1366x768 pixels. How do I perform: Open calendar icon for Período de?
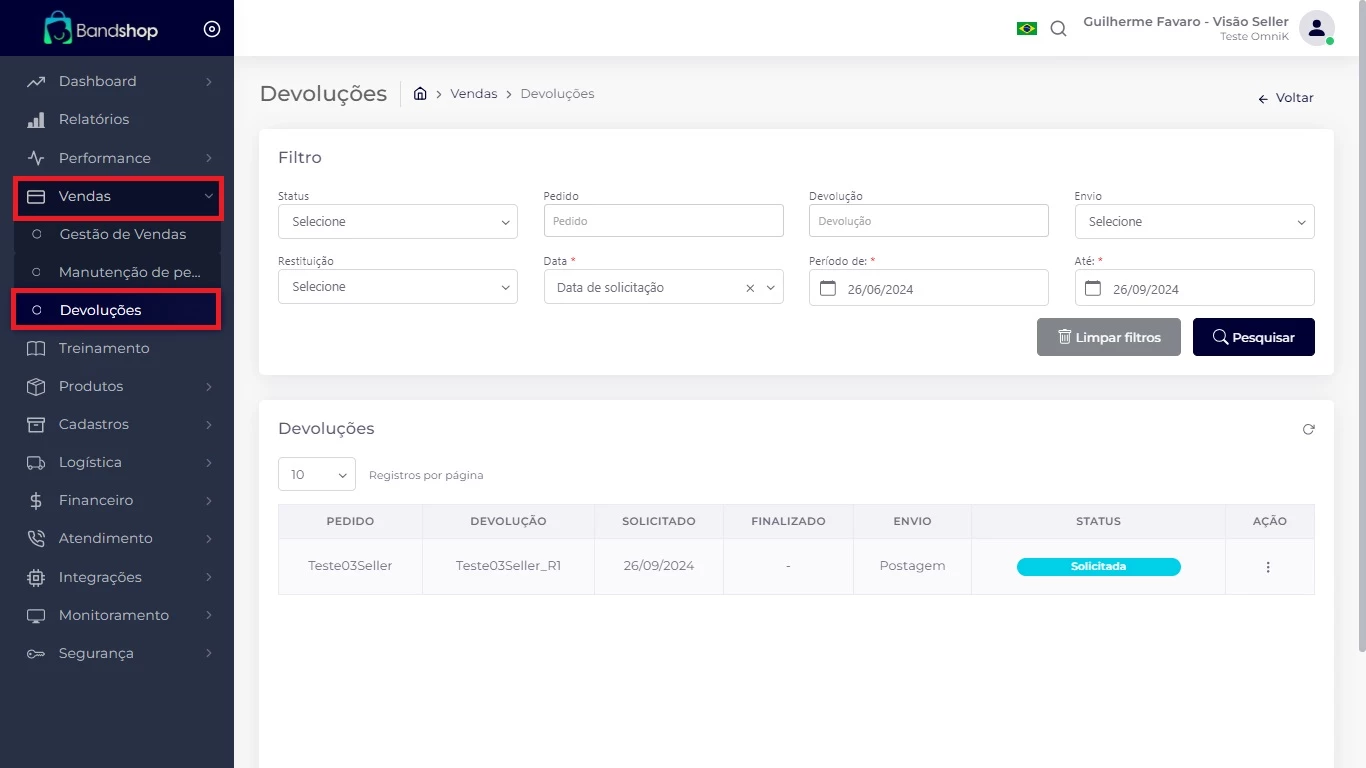coord(827,288)
